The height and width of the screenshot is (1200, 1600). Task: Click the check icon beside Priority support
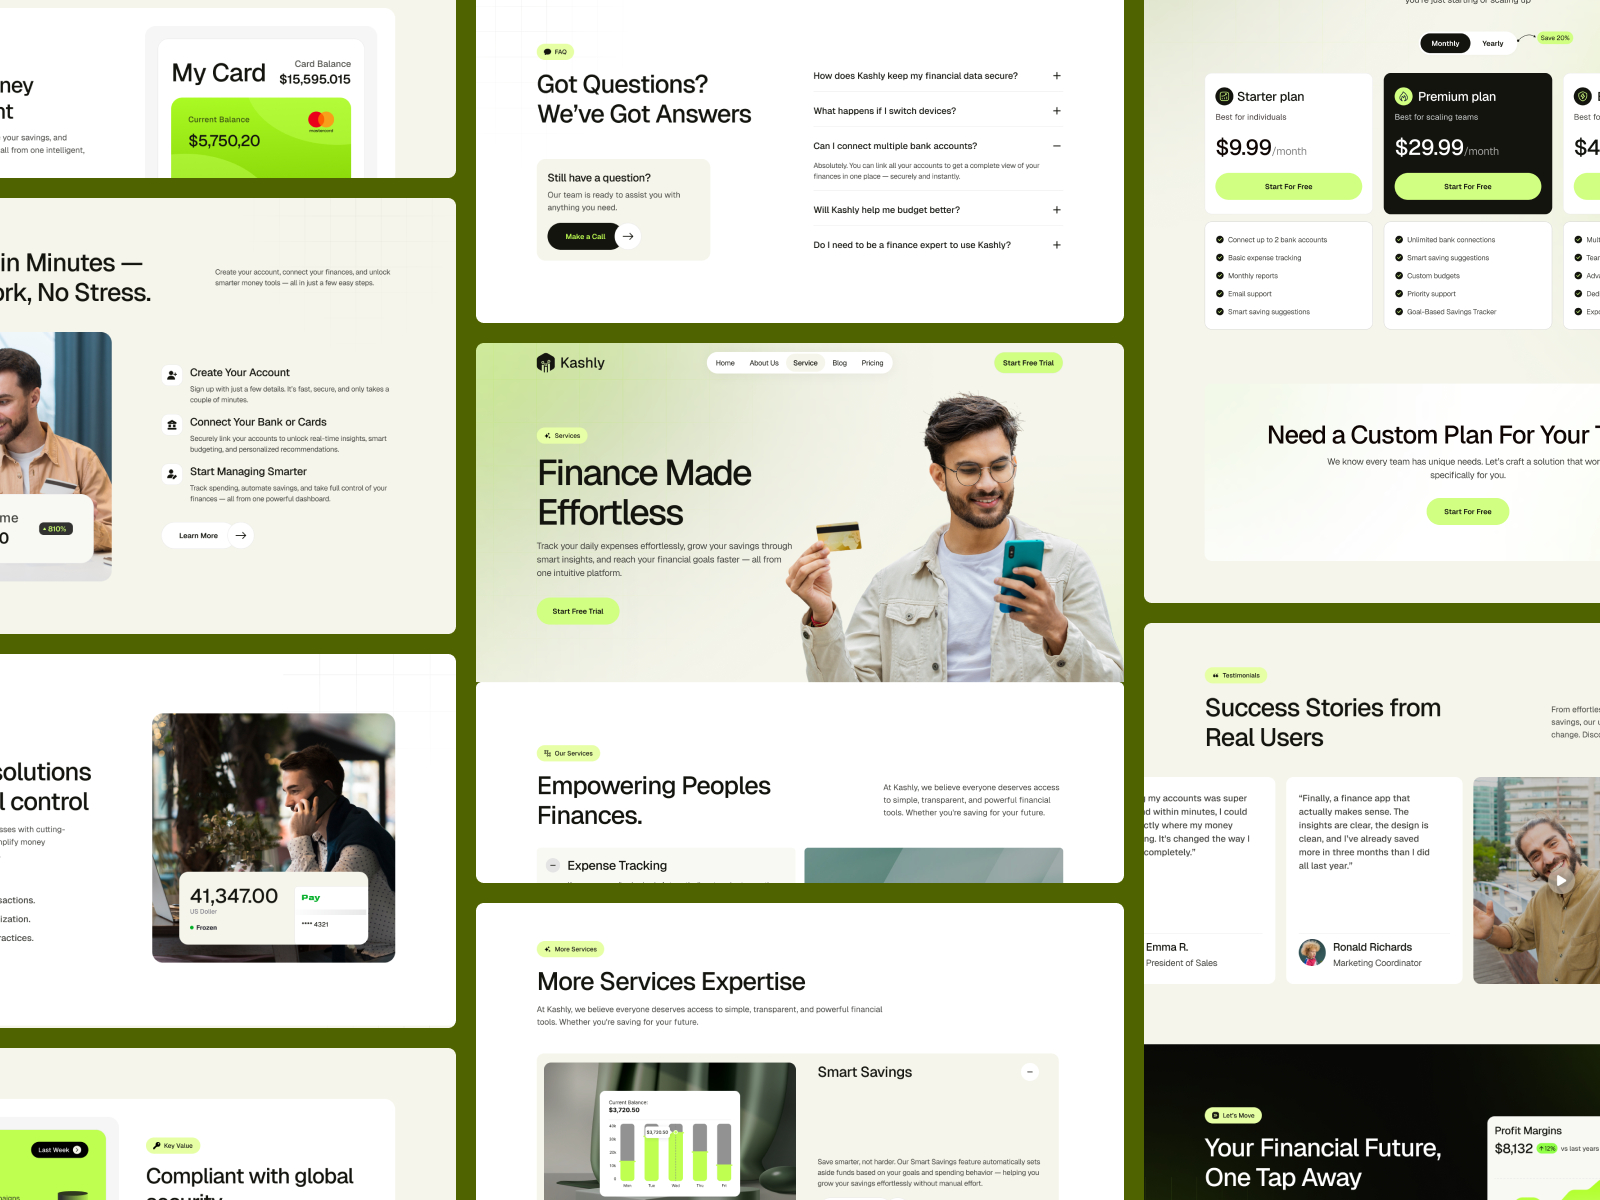pyautogui.click(x=1399, y=294)
